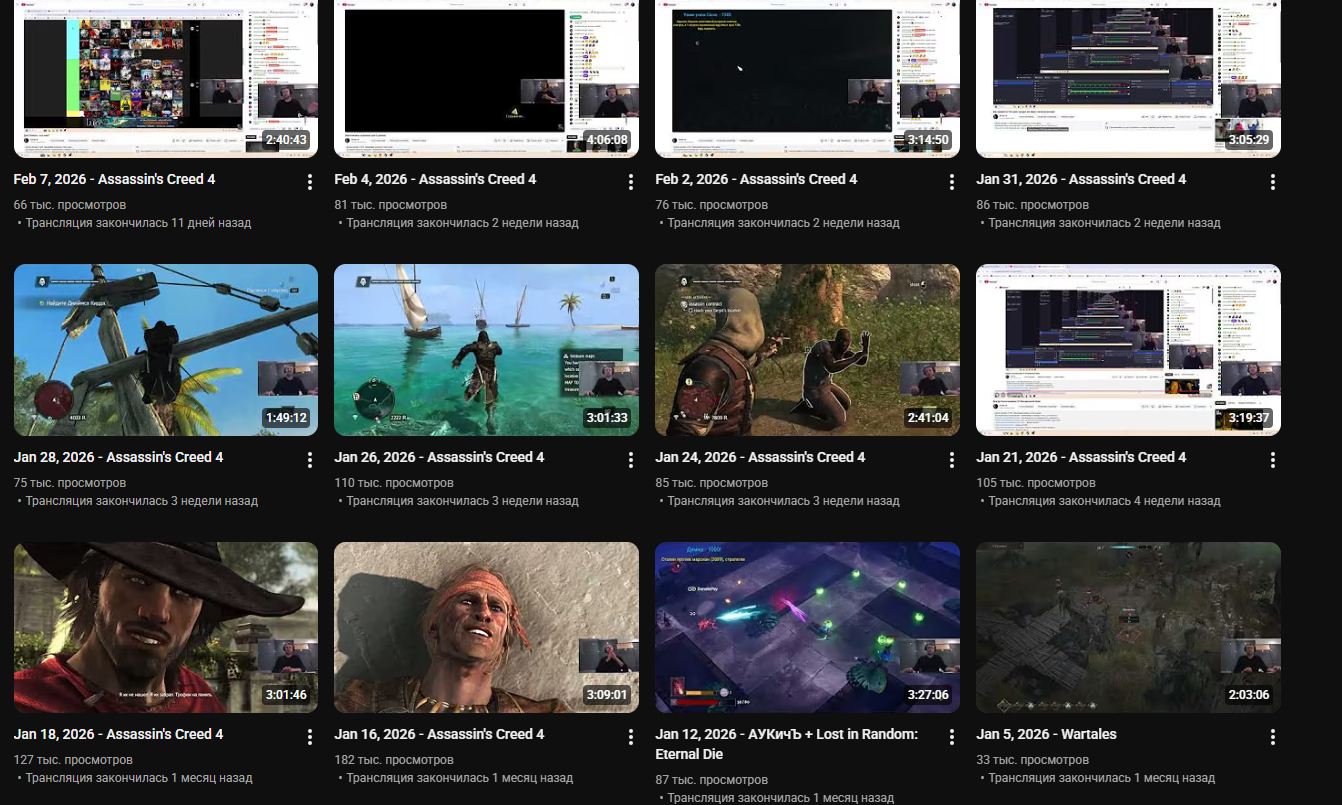The height and width of the screenshot is (805, 1342).
Task: Click the three-dot menu for АУКичЪ stream
Action: (x=952, y=737)
